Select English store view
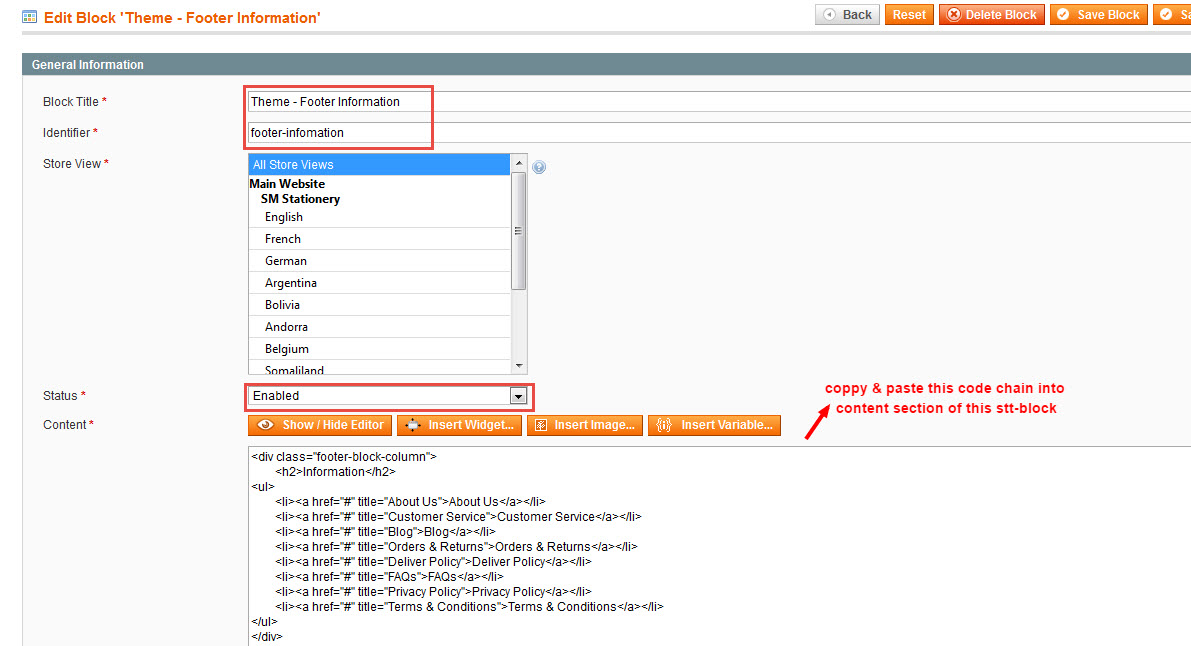The width and height of the screenshot is (1191, 646). tap(379, 217)
